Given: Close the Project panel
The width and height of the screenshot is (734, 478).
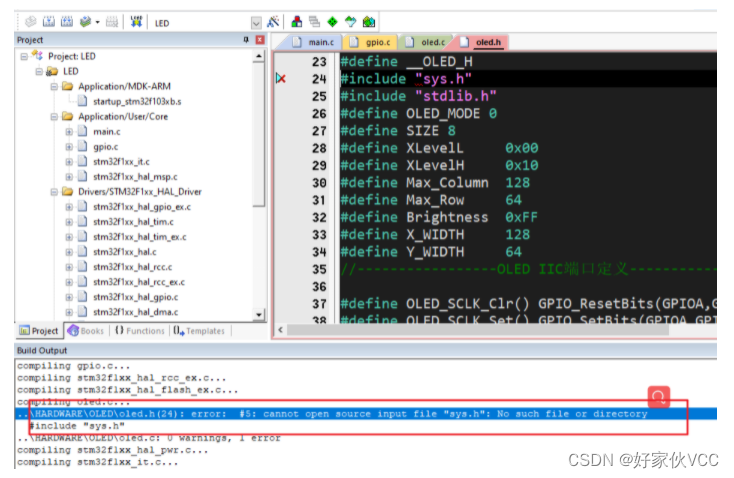Looking at the screenshot, I should tap(260, 40).
